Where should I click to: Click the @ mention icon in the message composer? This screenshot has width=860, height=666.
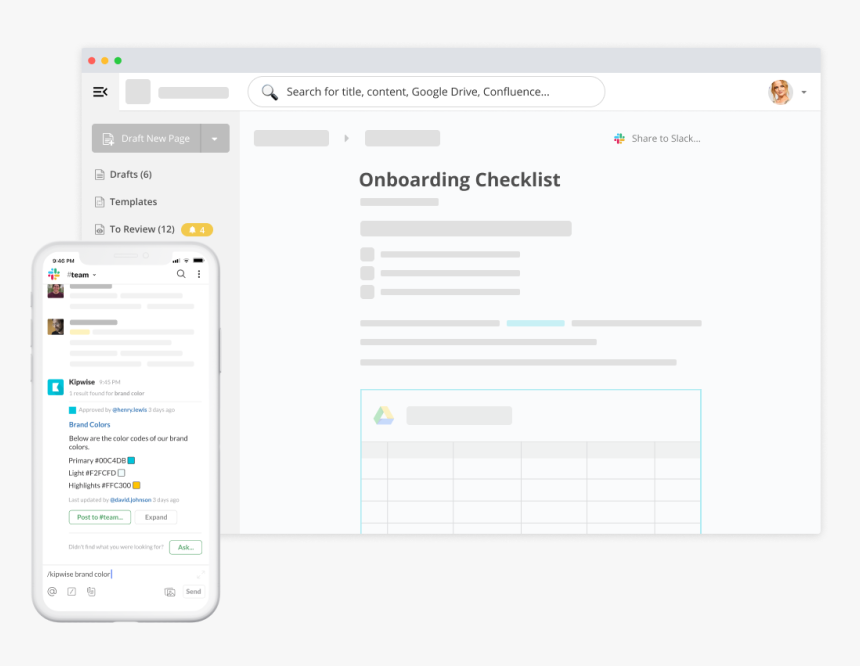52,592
